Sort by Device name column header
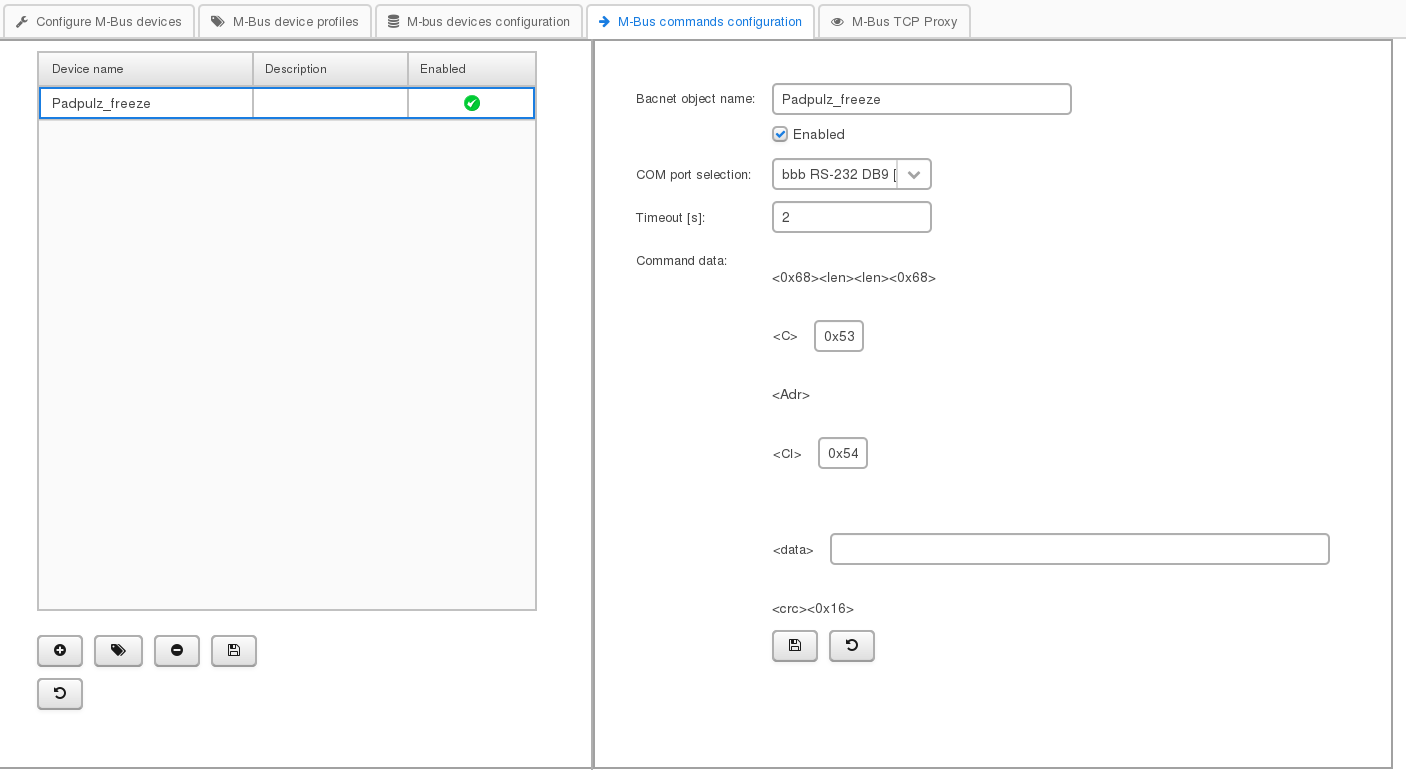This screenshot has height=770, width=1406. pos(146,69)
